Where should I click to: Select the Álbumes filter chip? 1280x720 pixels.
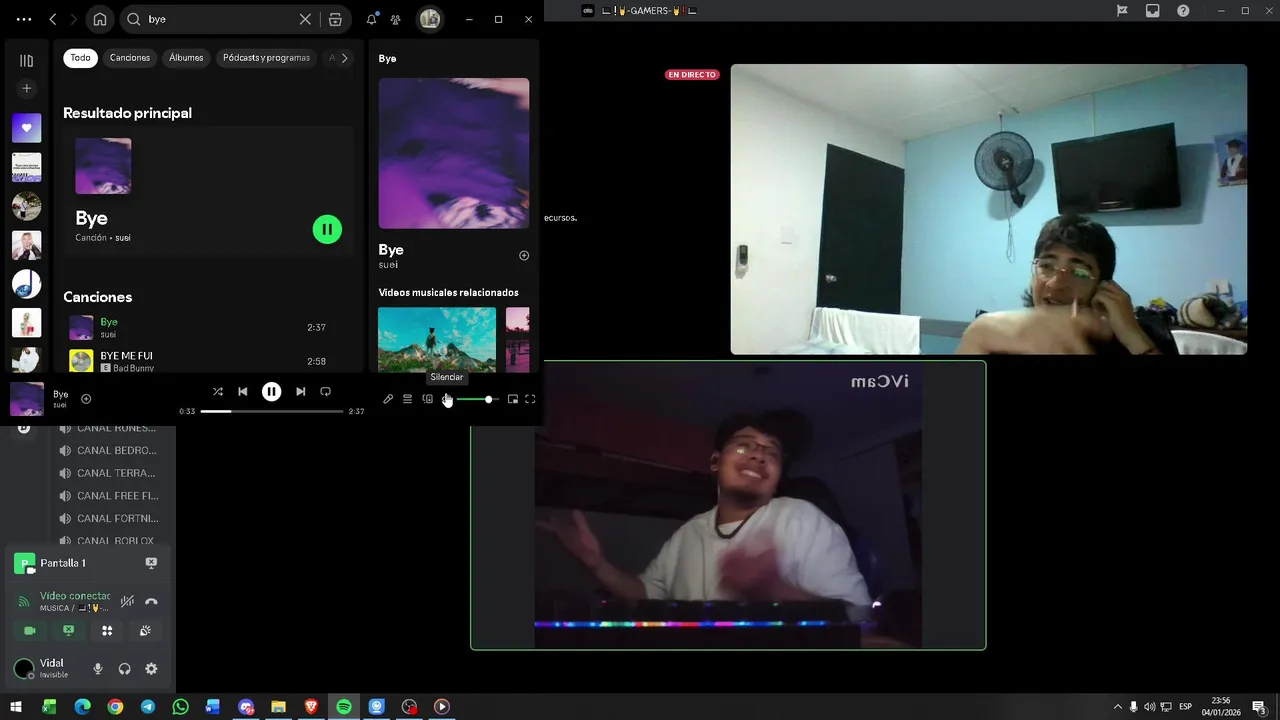pyautogui.click(x=186, y=58)
